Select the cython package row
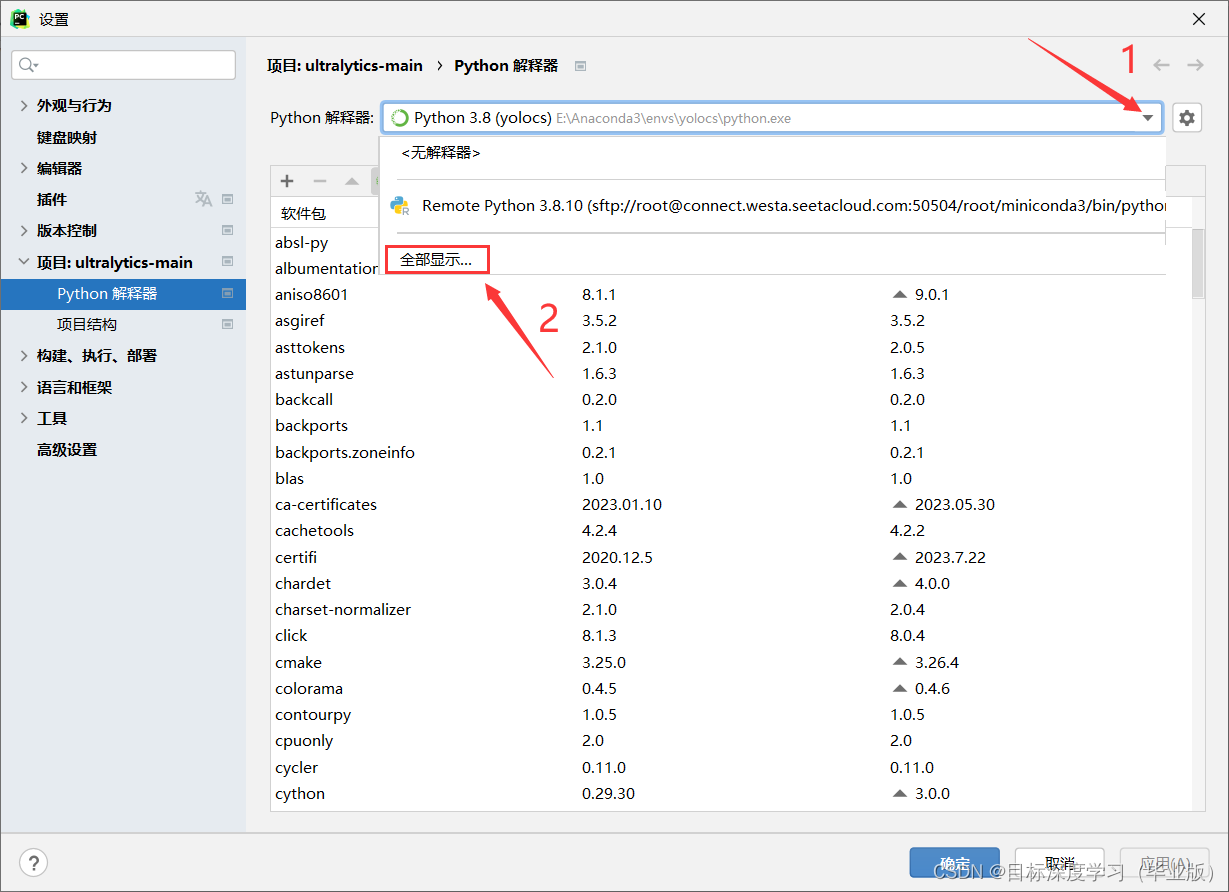Image resolution: width=1229 pixels, height=892 pixels. pyautogui.click(x=731, y=793)
